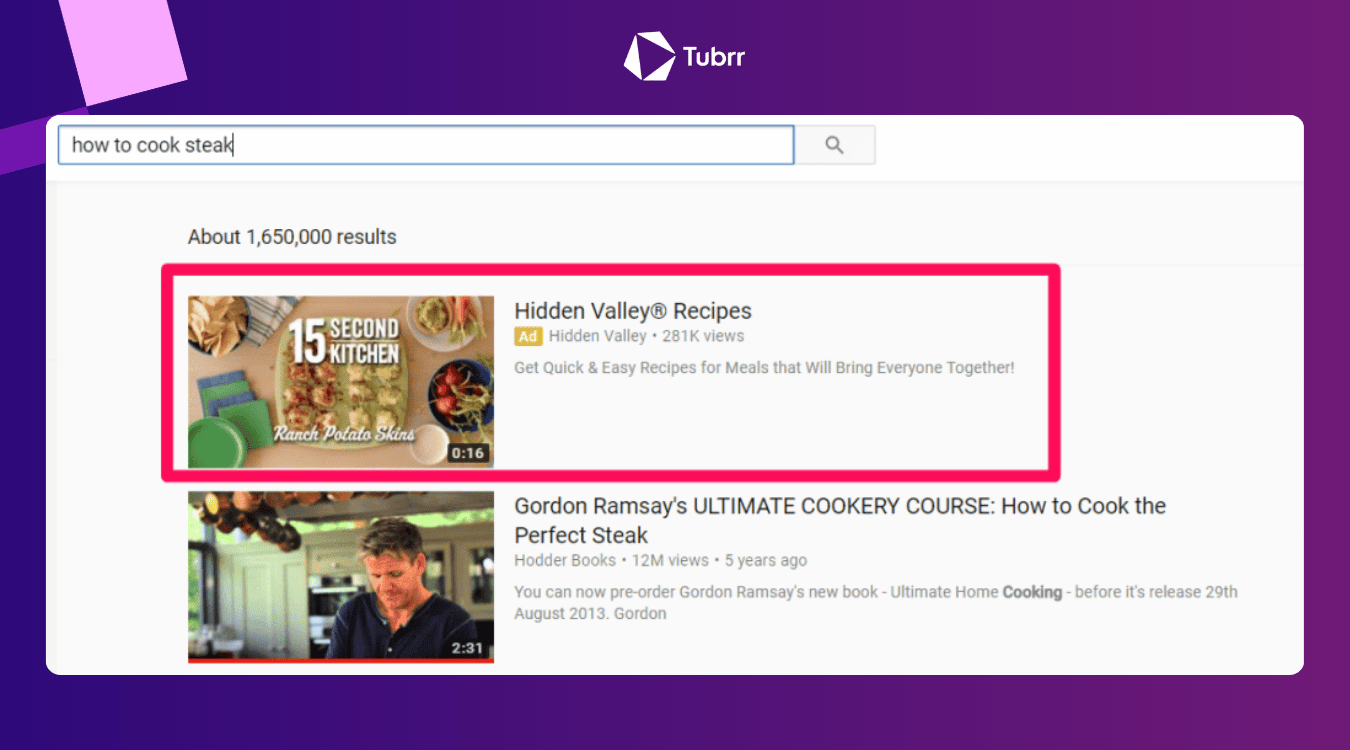Click the '281K views' text
Image resolution: width=1350 pixels, height=750 pixels.
pos(703,336)
